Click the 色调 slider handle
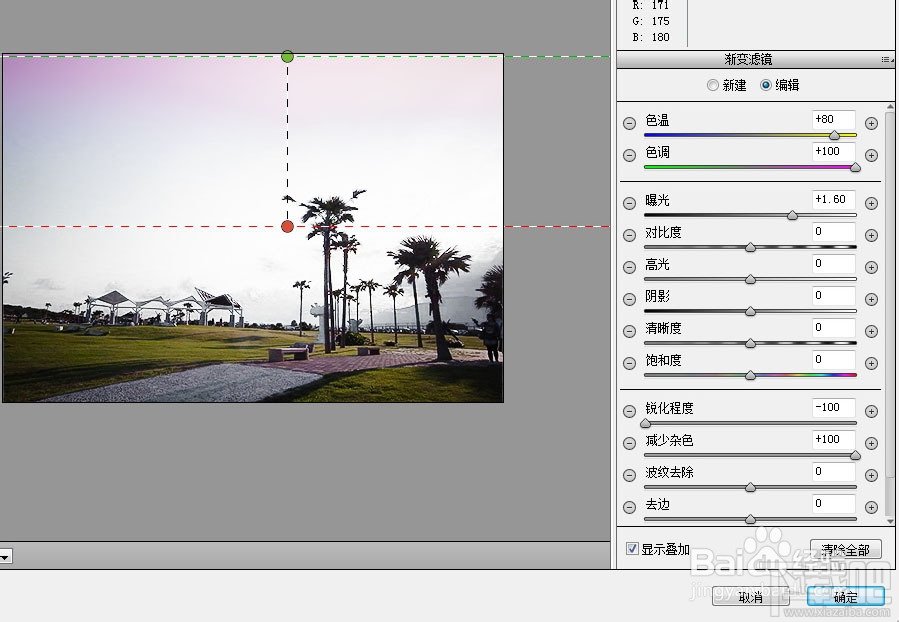899x622 pixels. coord(857,167)
